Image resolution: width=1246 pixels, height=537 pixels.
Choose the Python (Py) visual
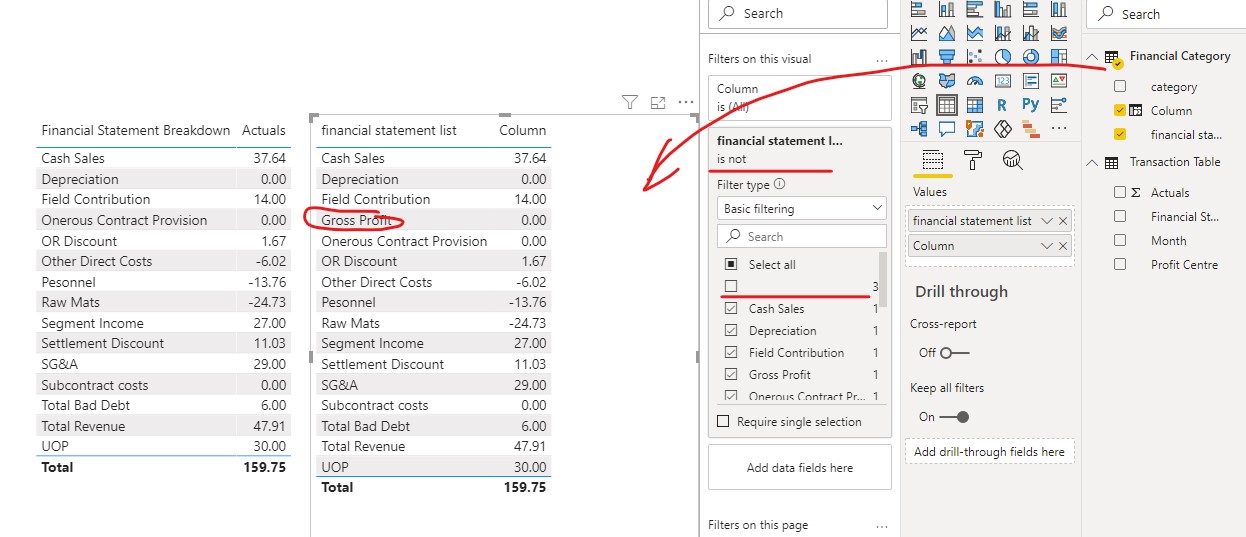click(1031, 105)
